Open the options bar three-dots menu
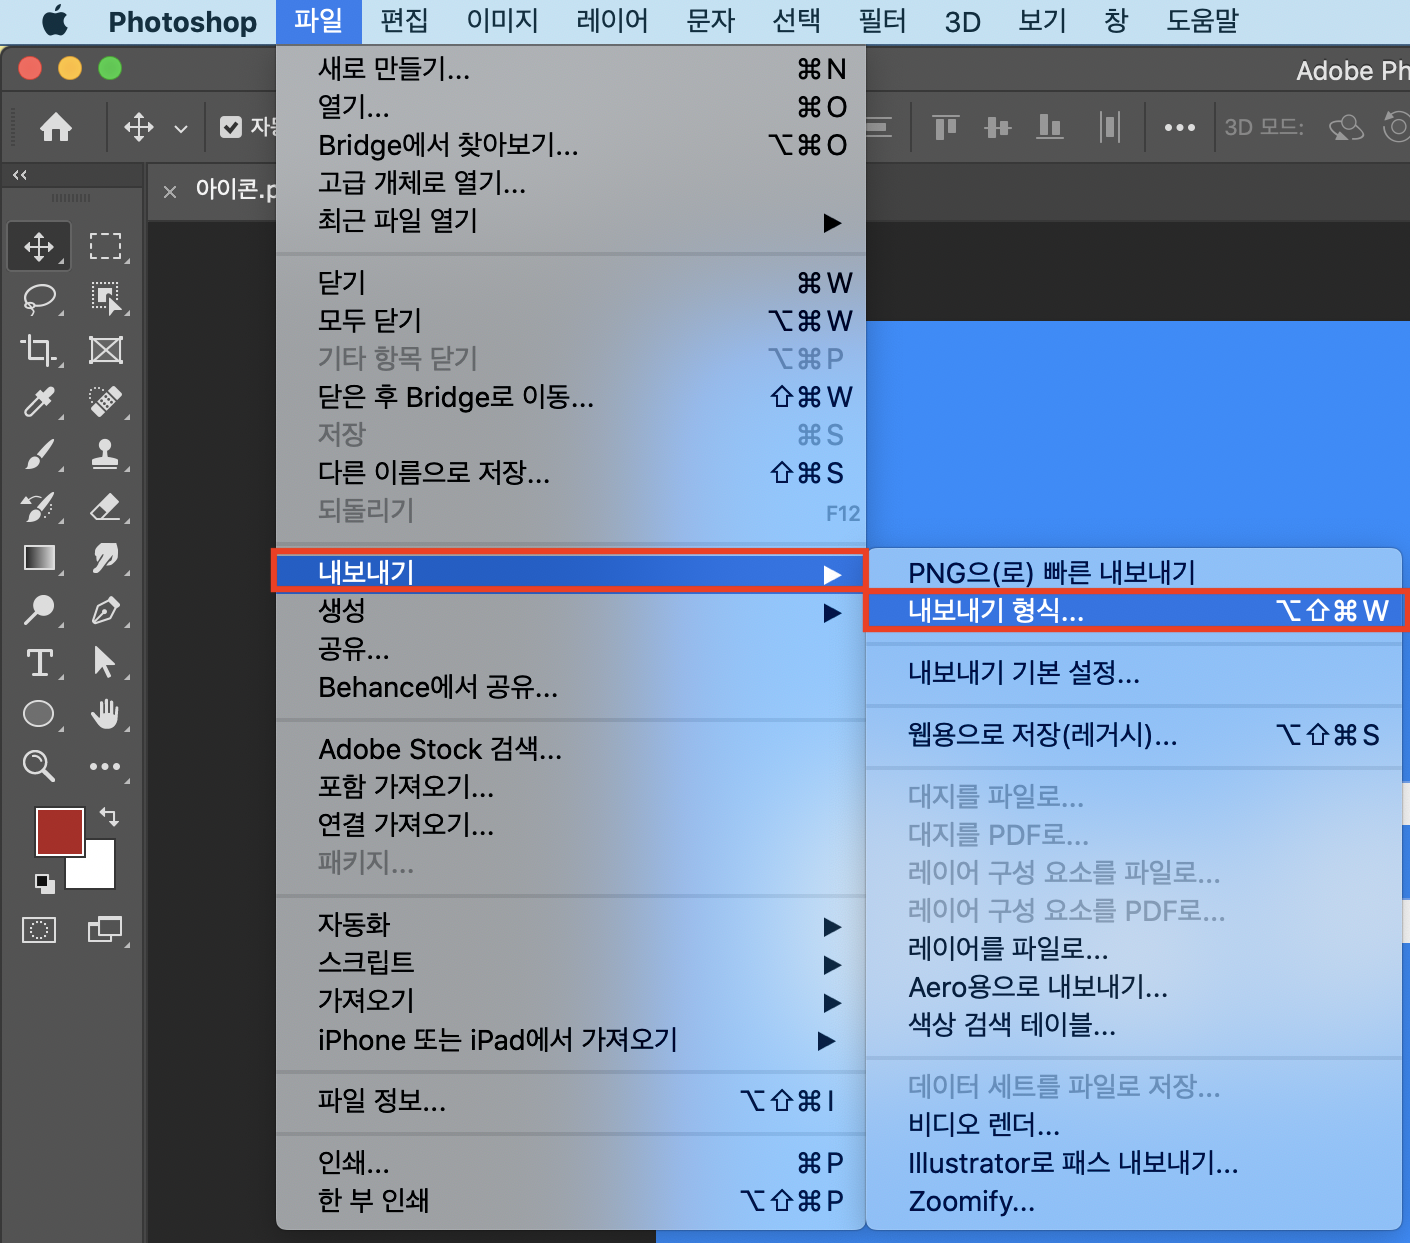The height and width of the screenshot is (1243, 1410). tap(1180, 127)
